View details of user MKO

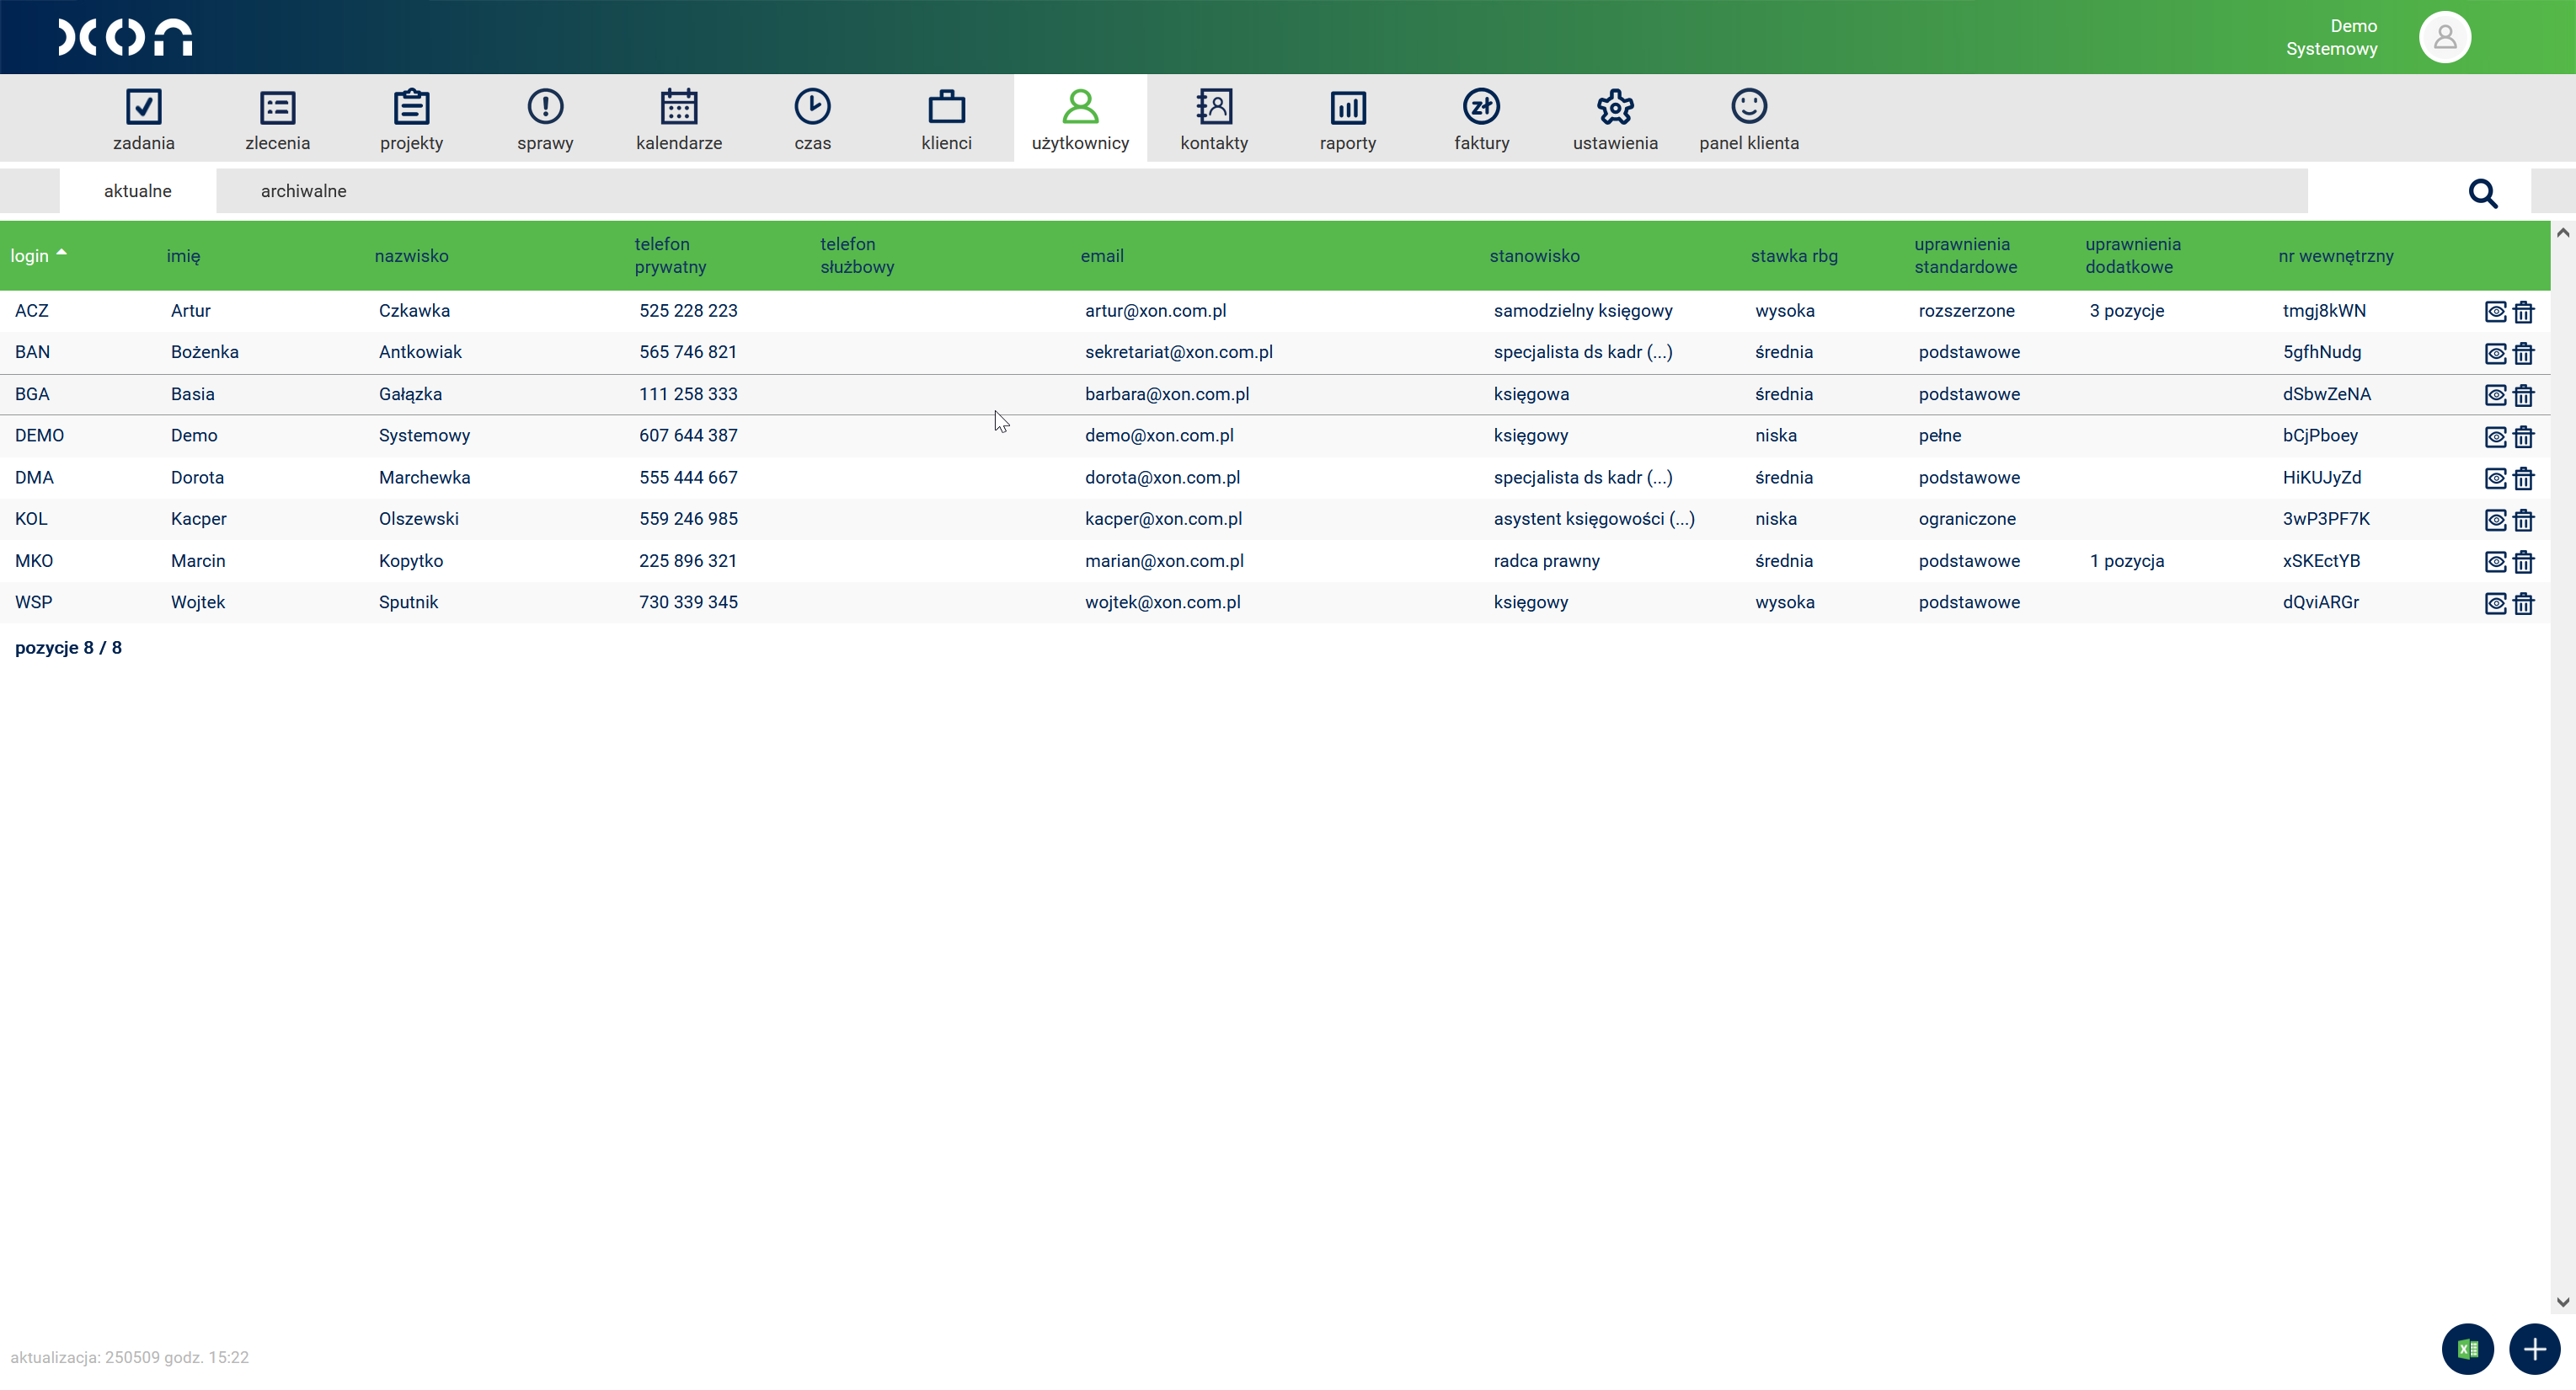[2495, 562]
